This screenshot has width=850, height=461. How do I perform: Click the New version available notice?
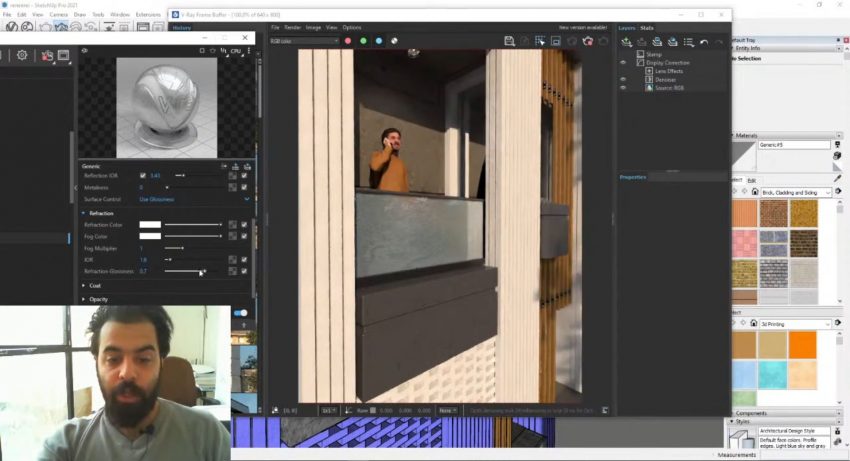point(583,27)
